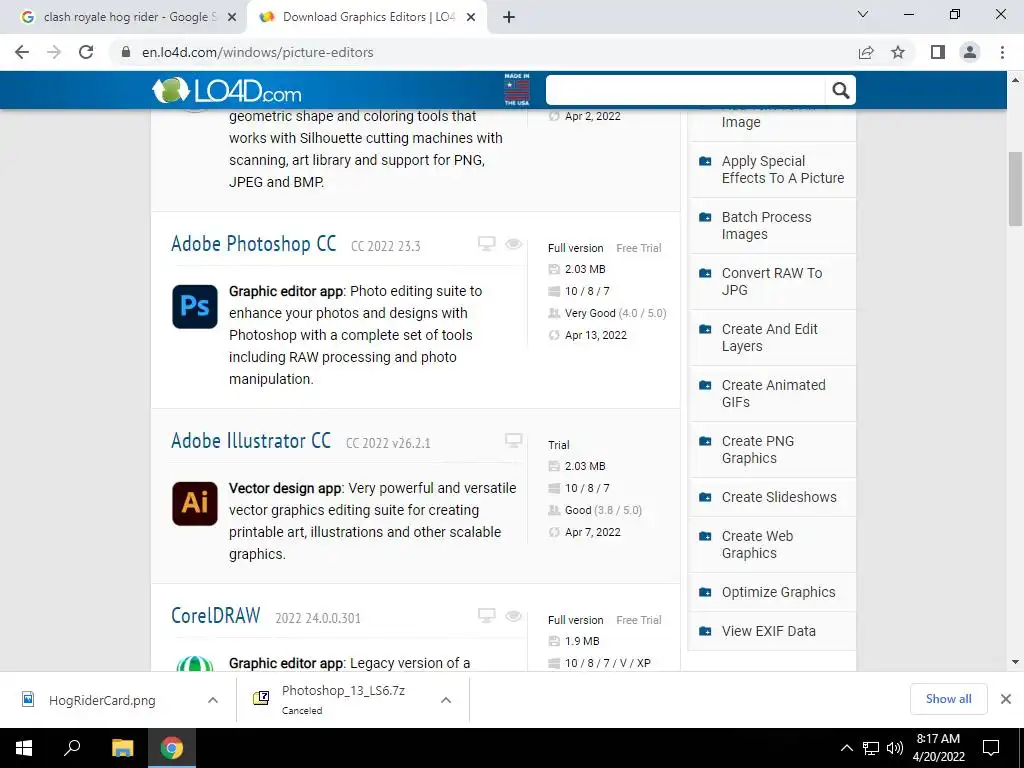Open File Explorer from taskbar

click(122, 748)
